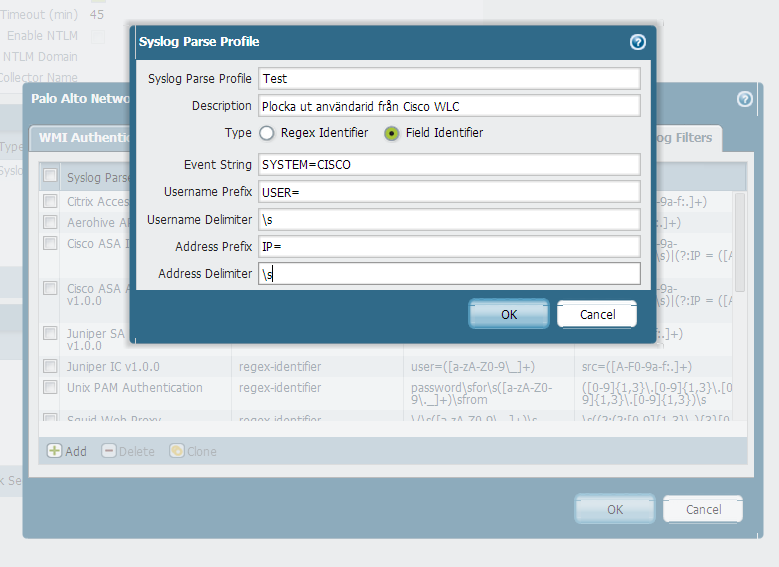Click the user= regex cell of Juniper IC

tap(473, 367)
